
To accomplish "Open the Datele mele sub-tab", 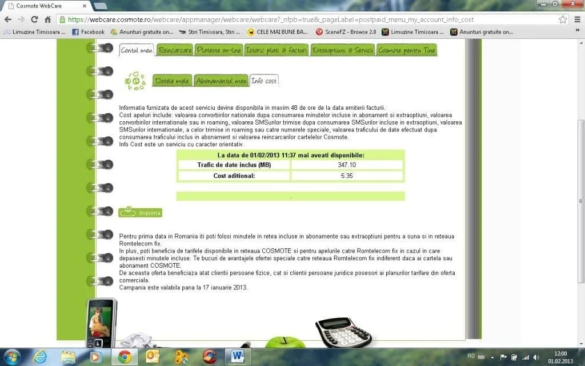I will (x=172, y=81).
